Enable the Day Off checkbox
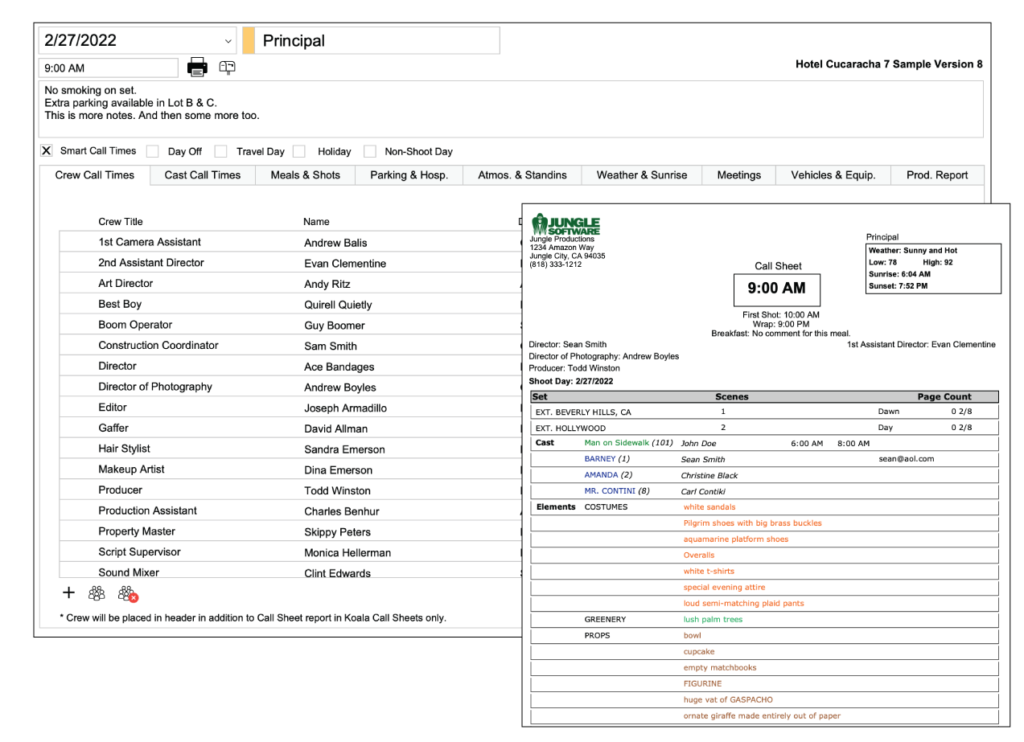Viewport: 1024px width, 742px height. pos(153,152)
